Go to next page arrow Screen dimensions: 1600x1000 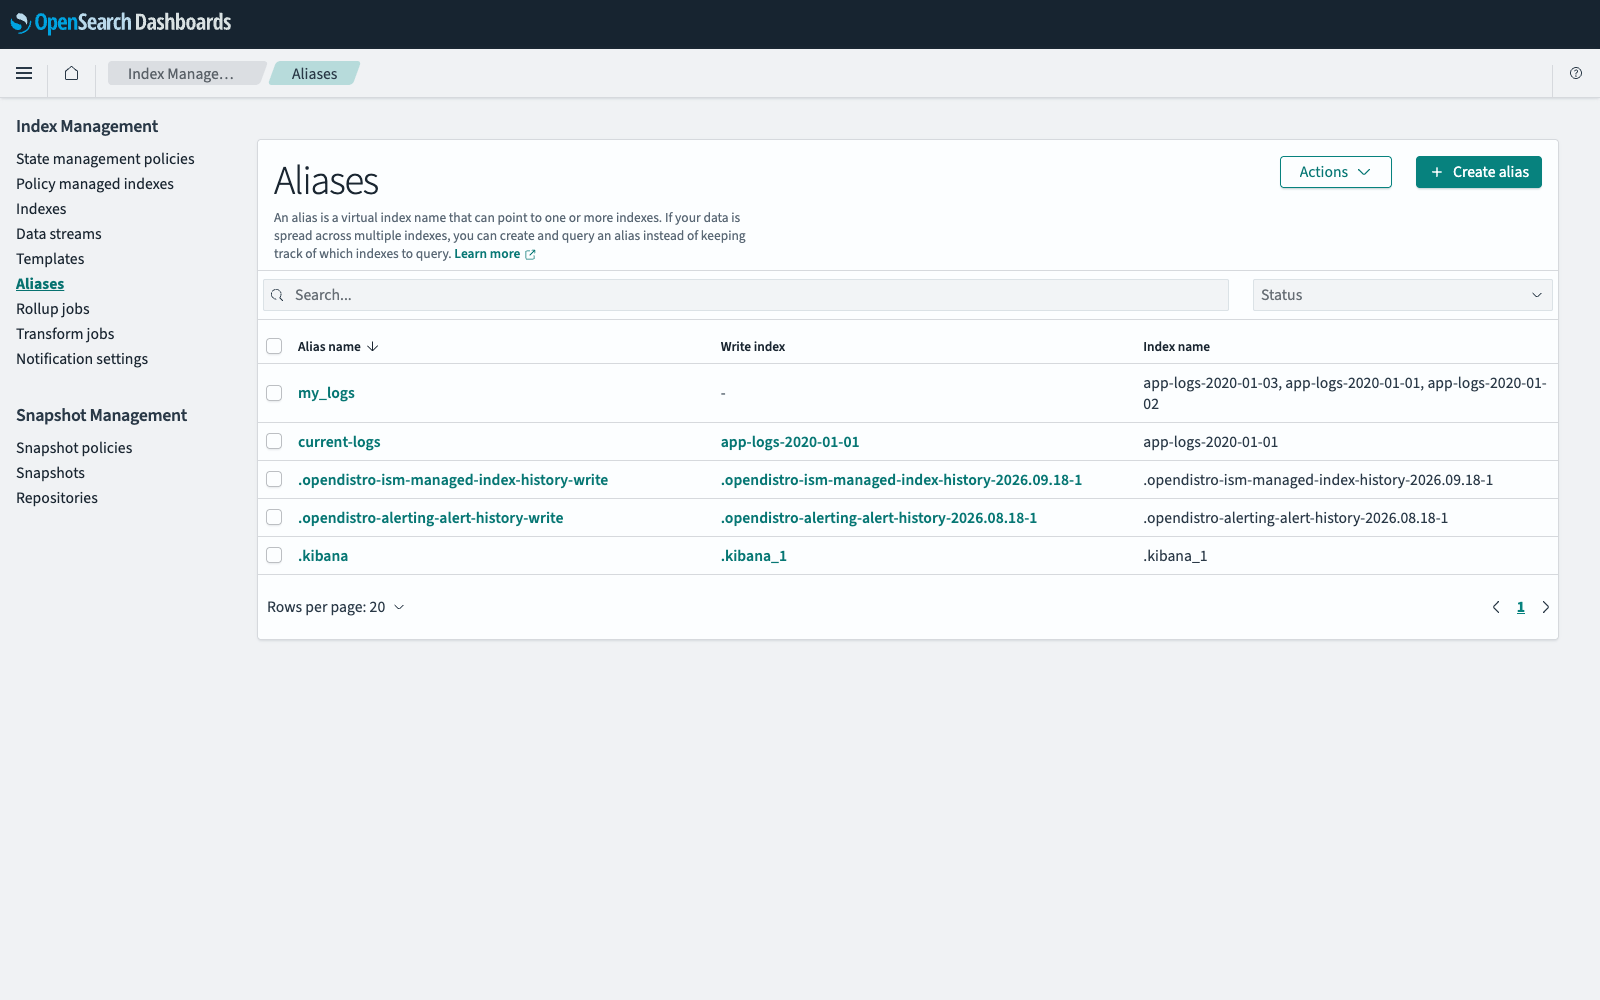(x=1545, y=607)
